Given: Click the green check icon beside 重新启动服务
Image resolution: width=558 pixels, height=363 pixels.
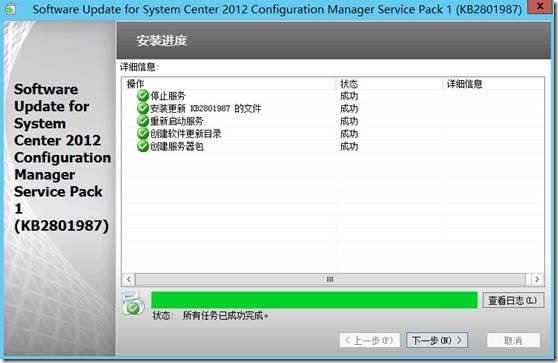Looking at the screenshot, I should [143, 121].
